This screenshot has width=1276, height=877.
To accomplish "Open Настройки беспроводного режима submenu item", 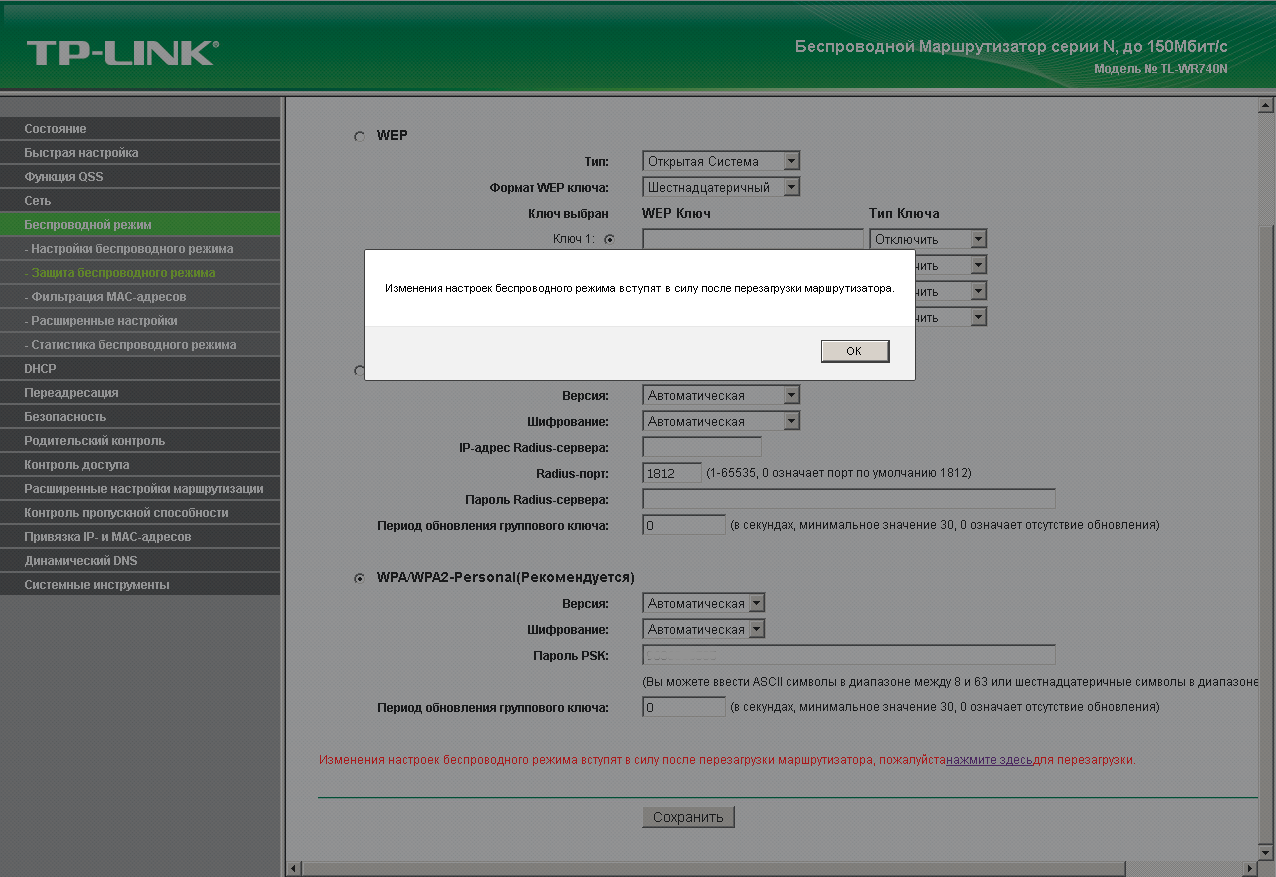I will [140, 249].
